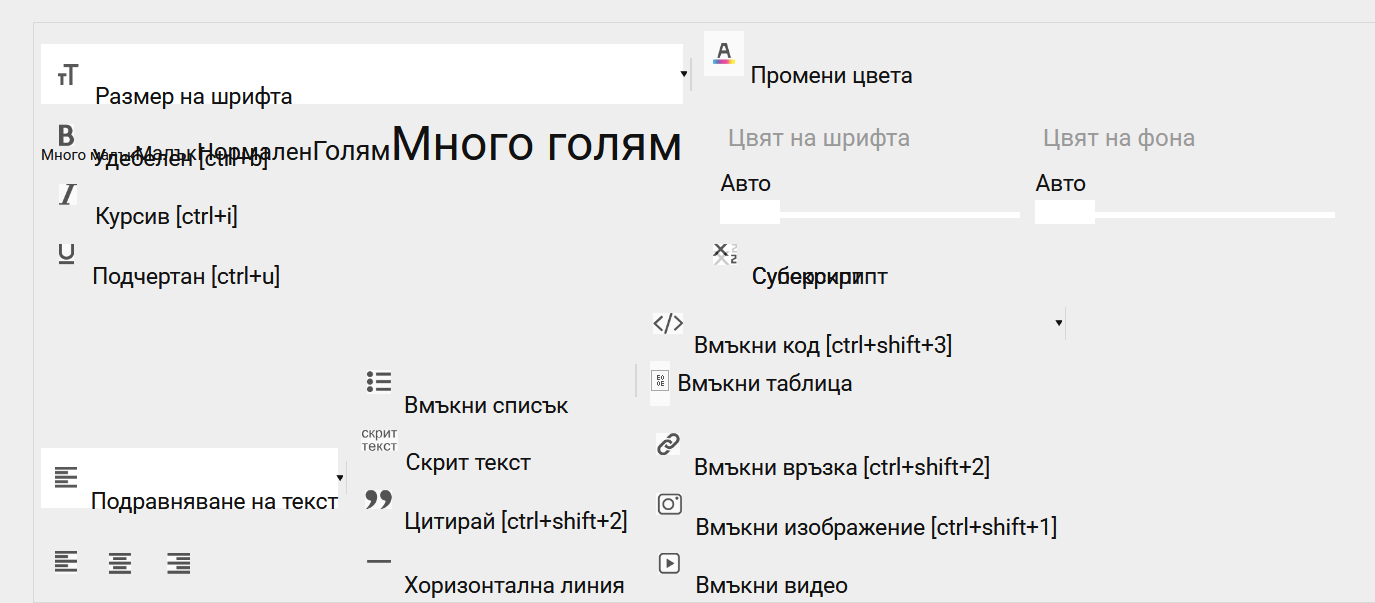Click the insert list (Вмъкни списък) icon
1375x603 pixels.
click(x=379, y=381)
